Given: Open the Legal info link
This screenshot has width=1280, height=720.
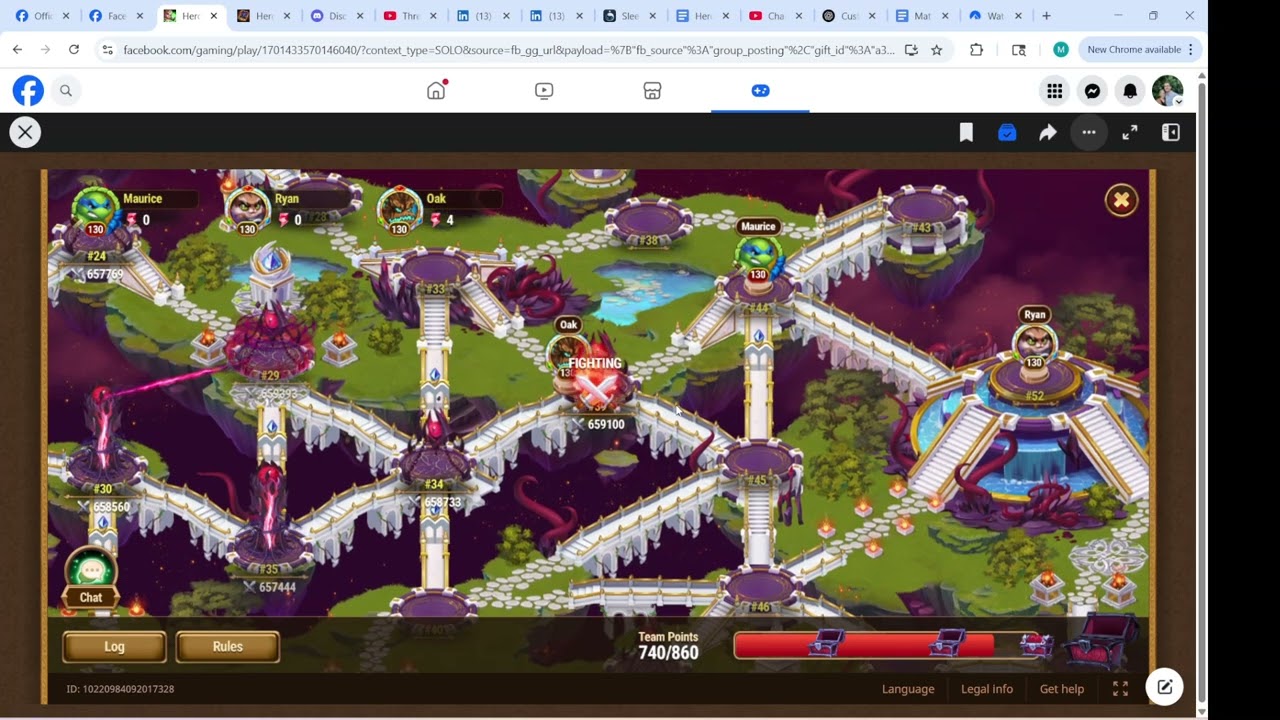Looking at the screenshot, I should click(x=987, y=689).
